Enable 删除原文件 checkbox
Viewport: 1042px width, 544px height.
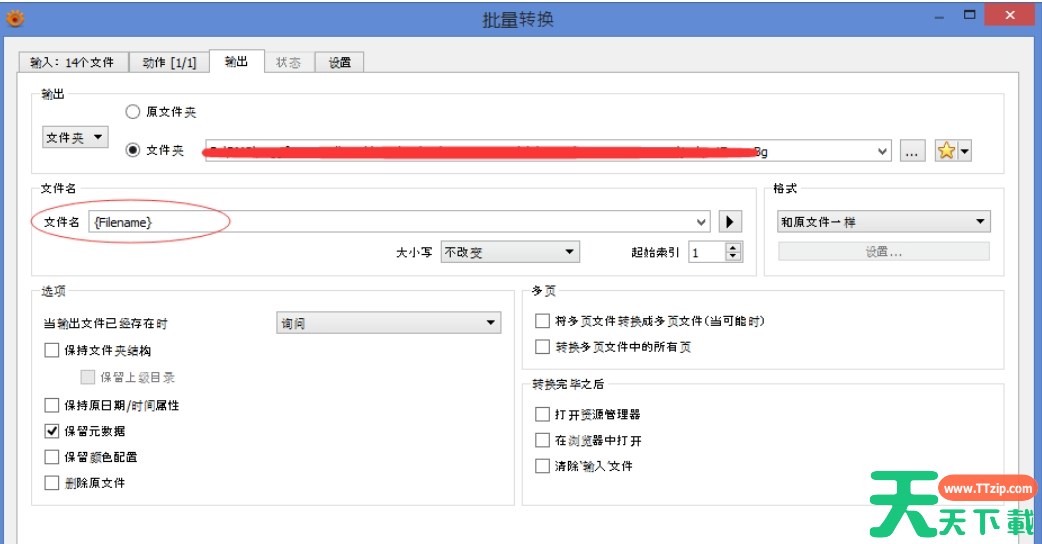click(52, 483)
